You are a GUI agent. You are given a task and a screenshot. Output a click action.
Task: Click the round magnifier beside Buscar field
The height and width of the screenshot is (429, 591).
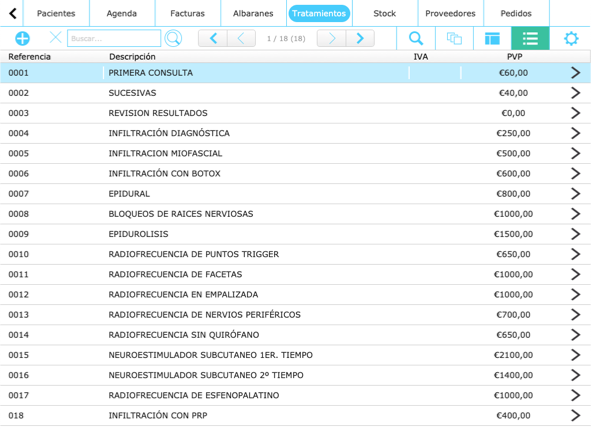point(173,38)
